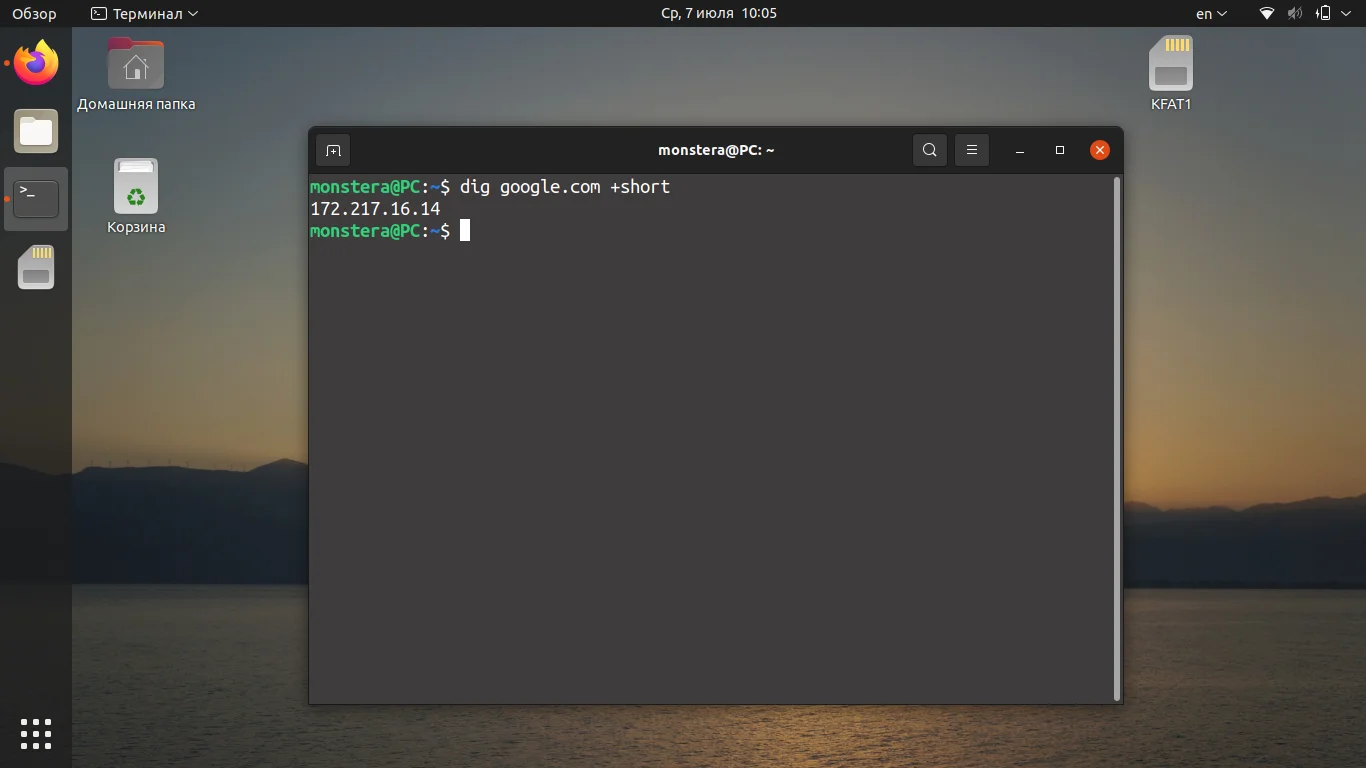Click the monstera@PC: ~ window title
The width and height of the screenshot is (1366, 768).
tap(716, 150)
